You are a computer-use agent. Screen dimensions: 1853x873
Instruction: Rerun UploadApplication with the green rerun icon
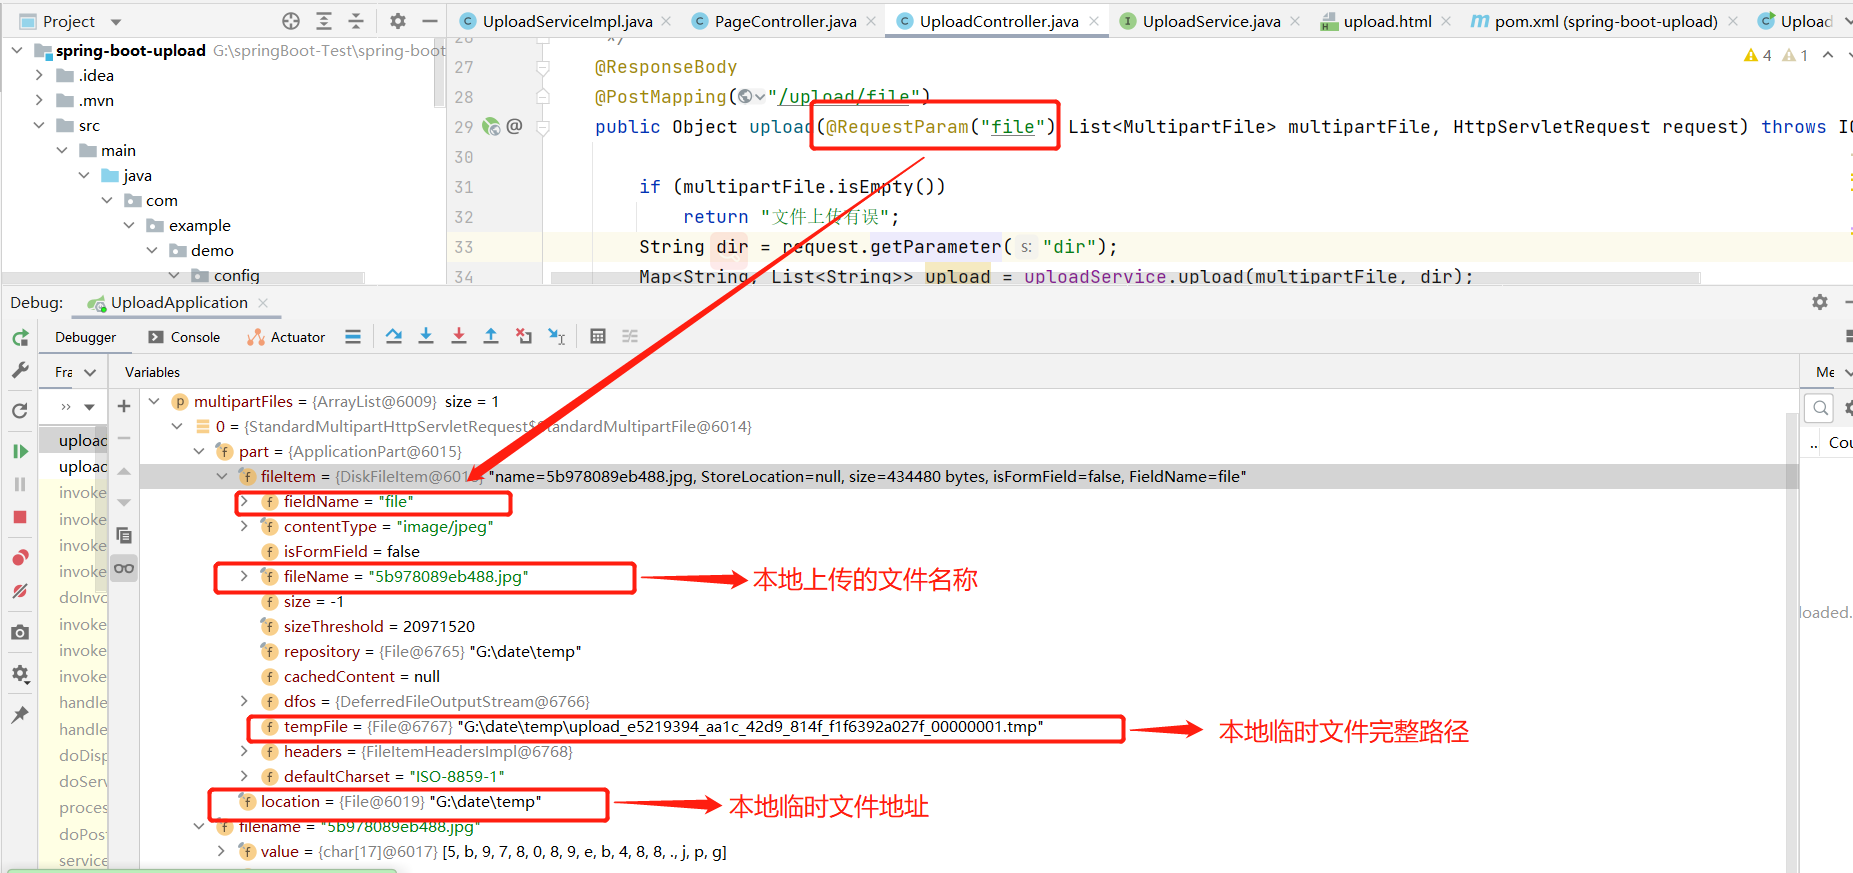[20, 338]
